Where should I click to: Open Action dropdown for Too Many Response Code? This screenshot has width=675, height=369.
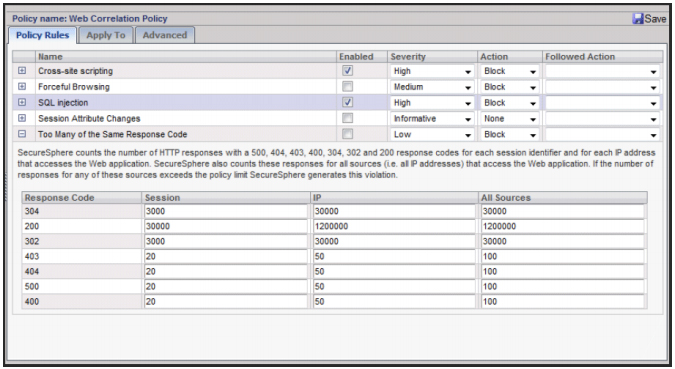509,135
